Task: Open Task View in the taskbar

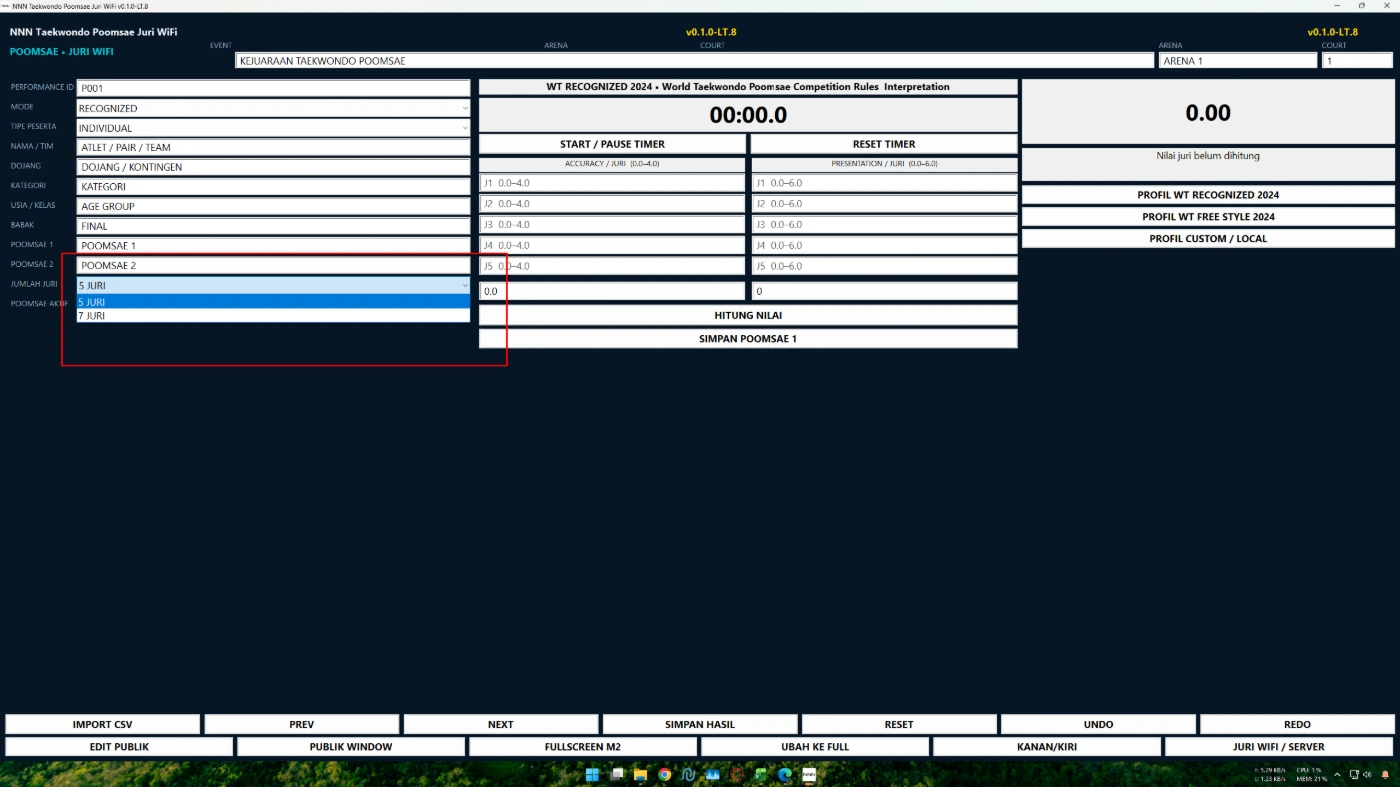Action: (616, 774)
